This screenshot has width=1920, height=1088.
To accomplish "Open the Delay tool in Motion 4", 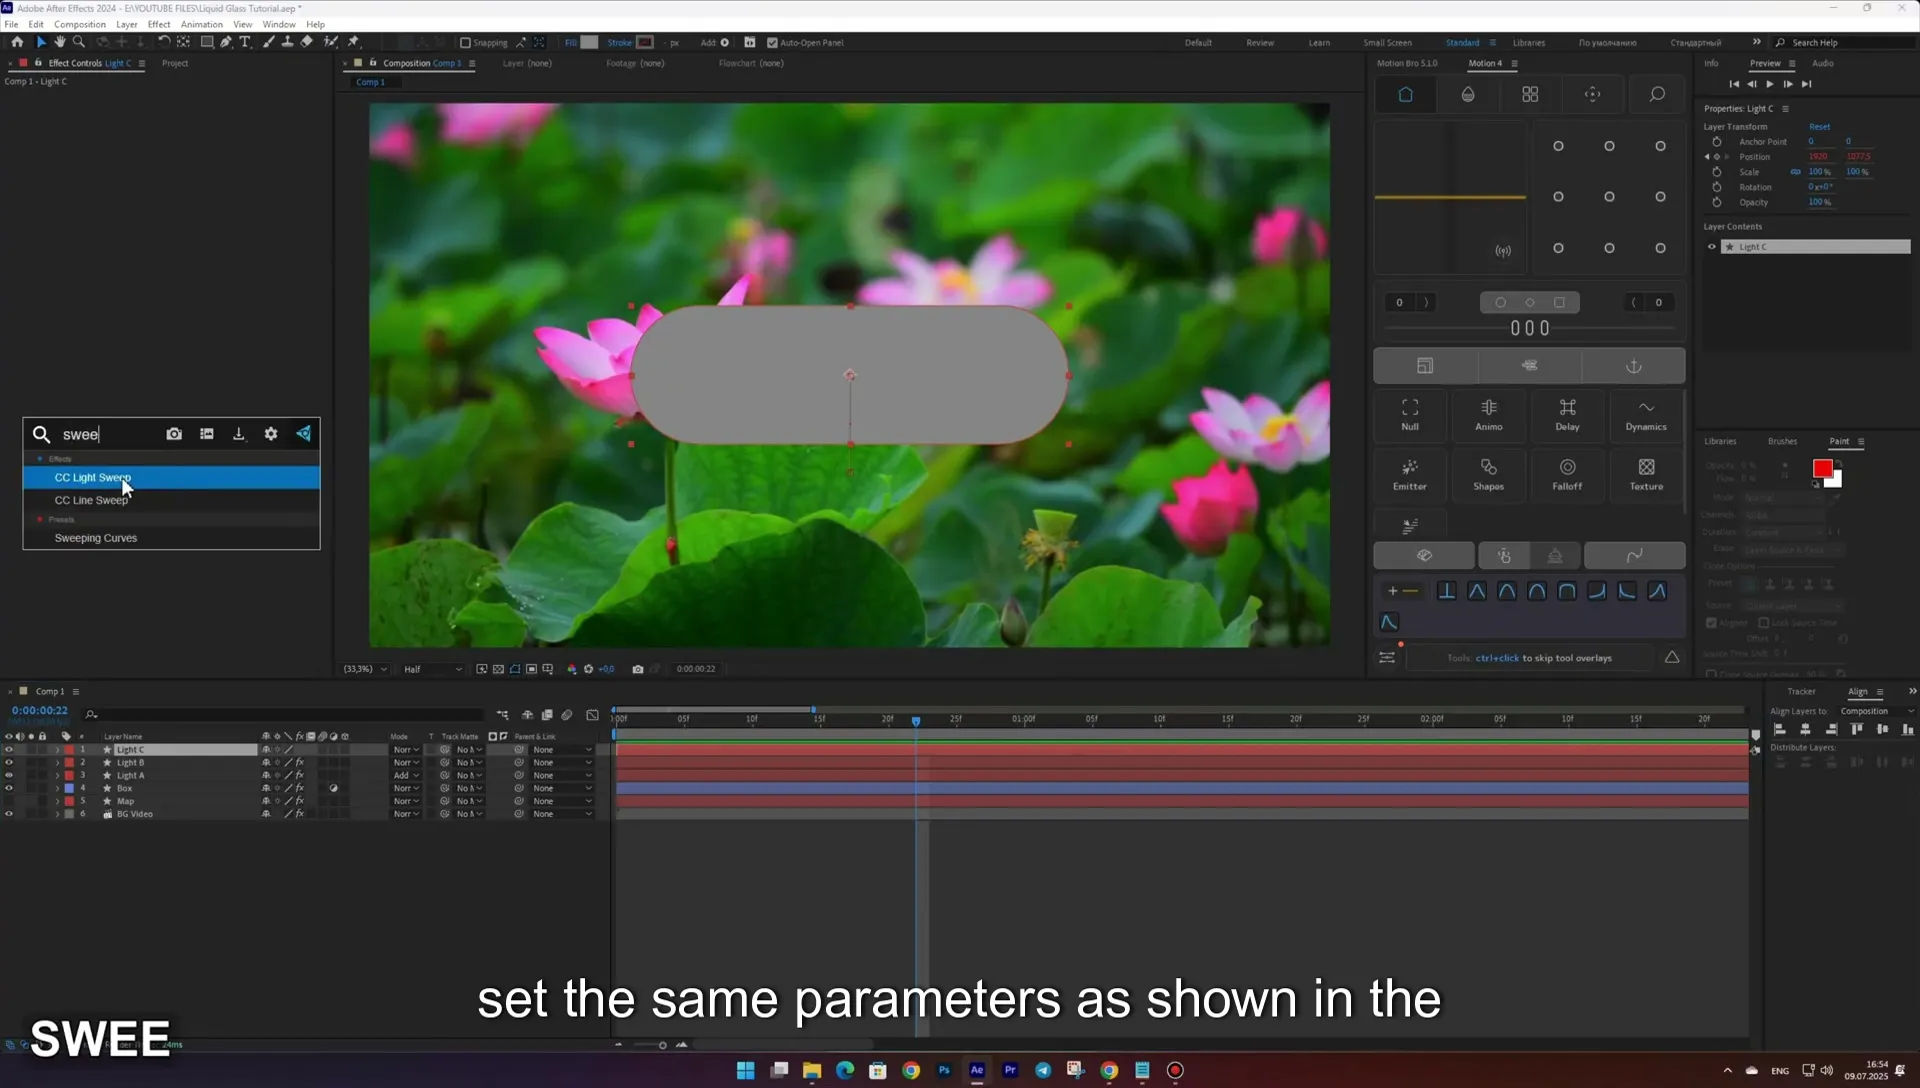I will (x=1567, y=415).
